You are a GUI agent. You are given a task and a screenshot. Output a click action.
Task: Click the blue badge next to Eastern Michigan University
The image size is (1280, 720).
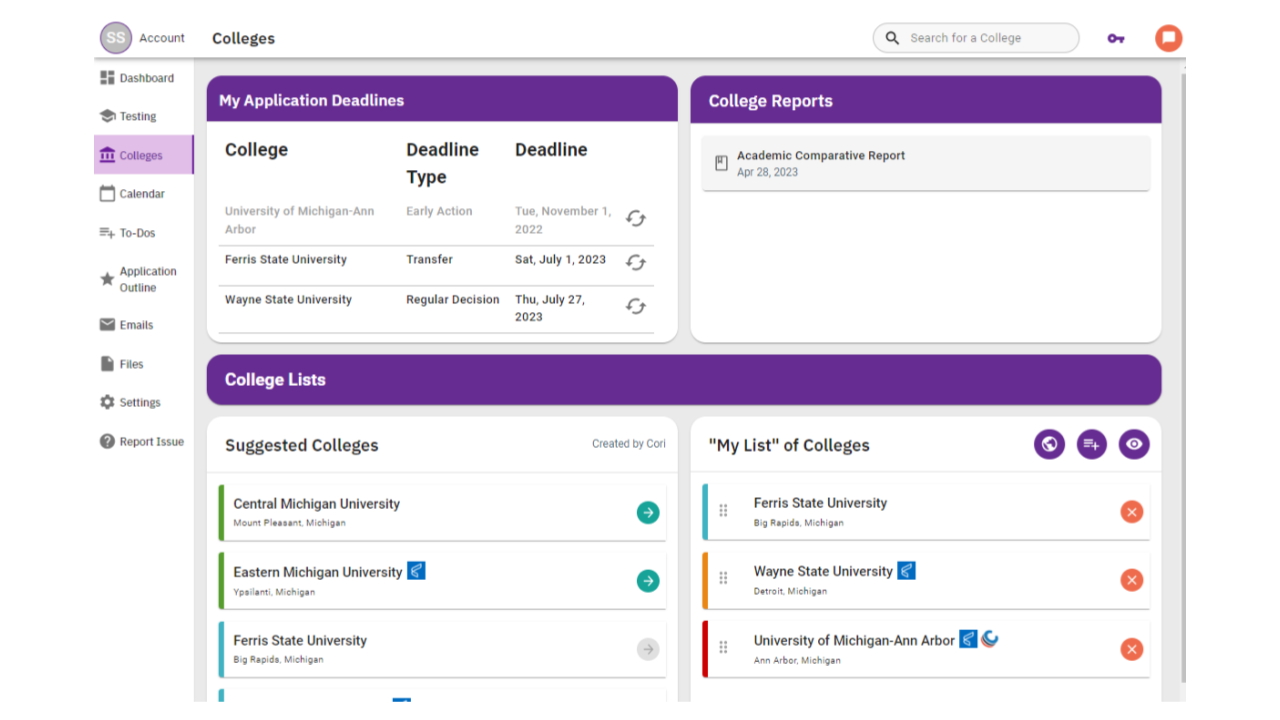416,571
